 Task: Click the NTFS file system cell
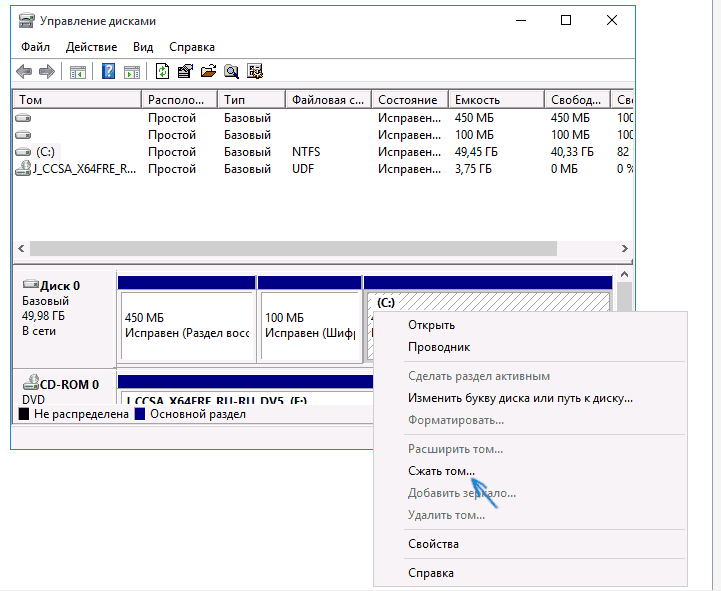[306, 152]
